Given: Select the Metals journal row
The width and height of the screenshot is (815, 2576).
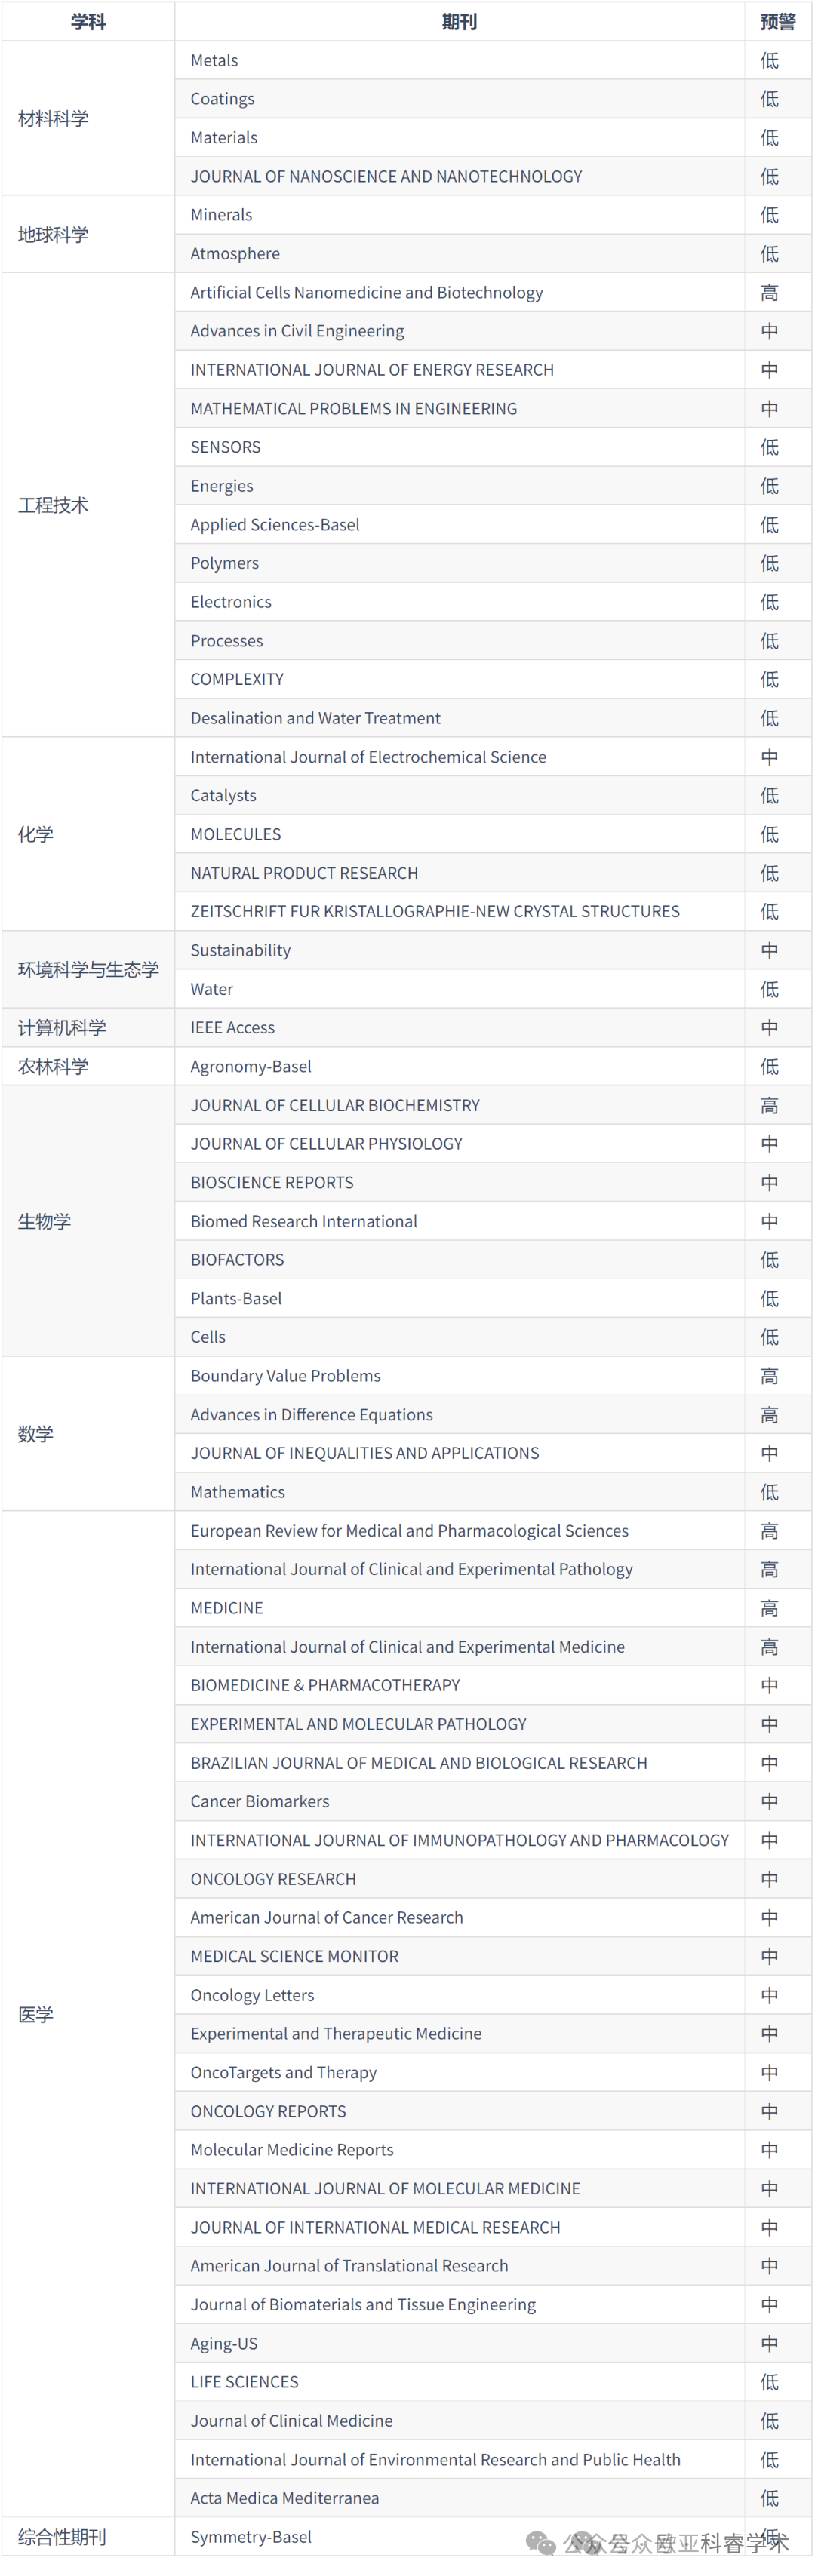Looking at the screenshot, I should pyautogui.click(x=493, y=60).
